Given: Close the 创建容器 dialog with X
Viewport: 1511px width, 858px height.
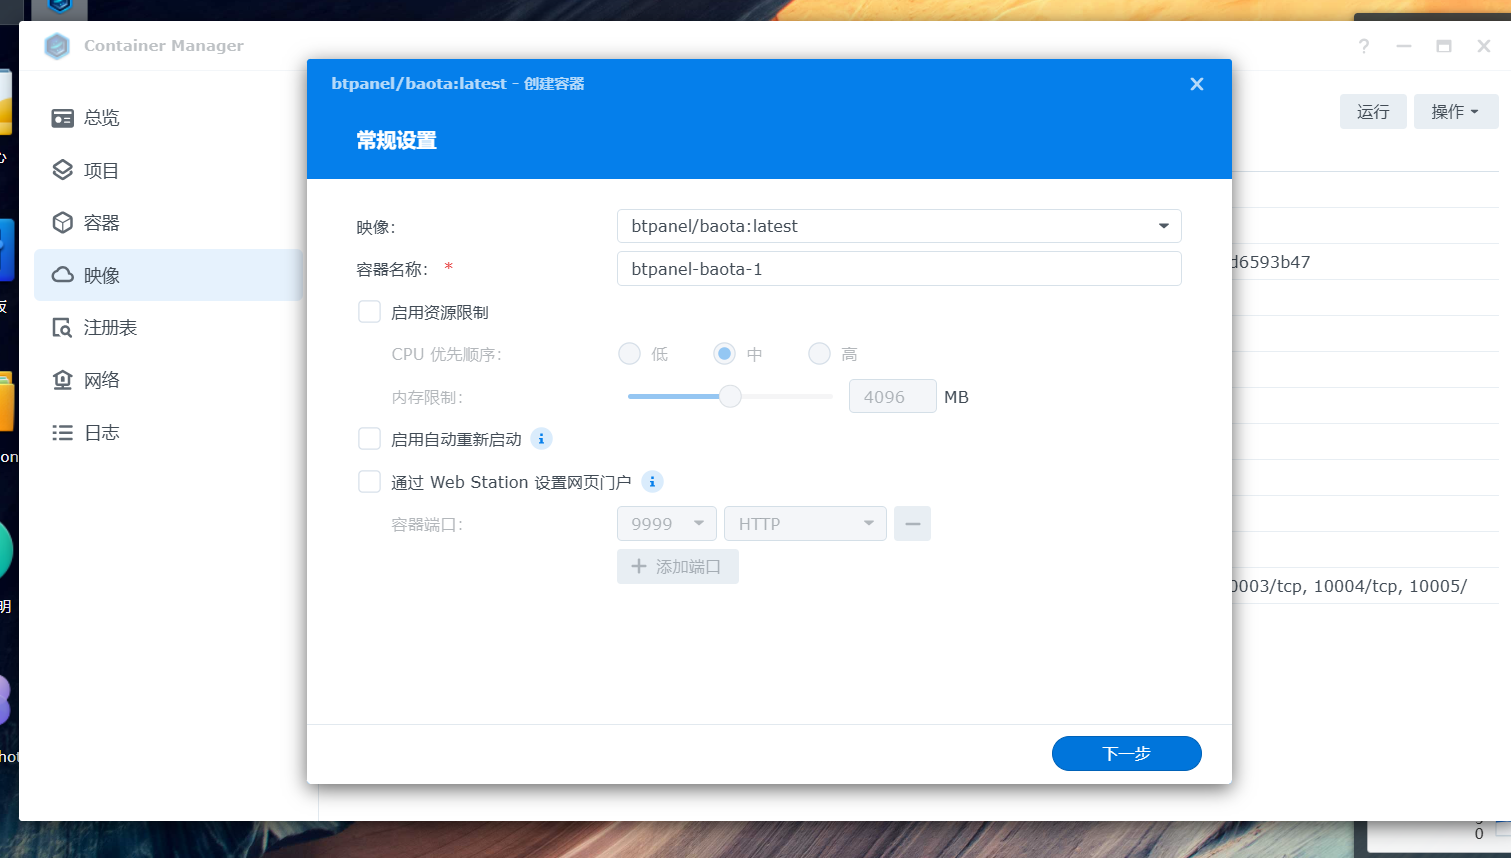Looking at the screenshot, I should click(1197, 84).
